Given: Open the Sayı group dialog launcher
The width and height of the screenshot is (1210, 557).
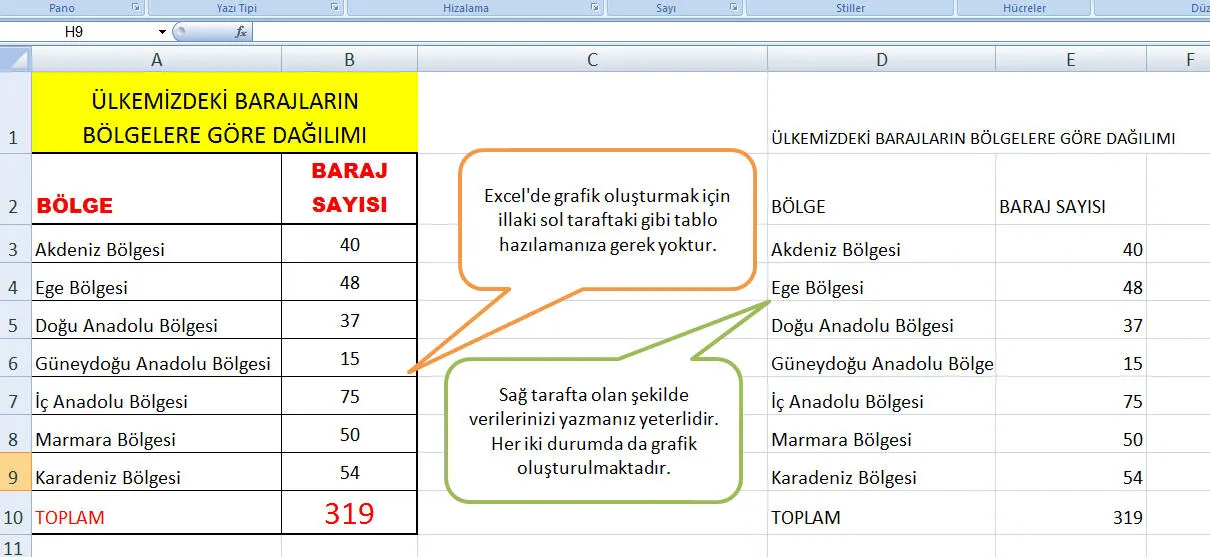Looking at the screenshot, I should [x=734, y=8].
